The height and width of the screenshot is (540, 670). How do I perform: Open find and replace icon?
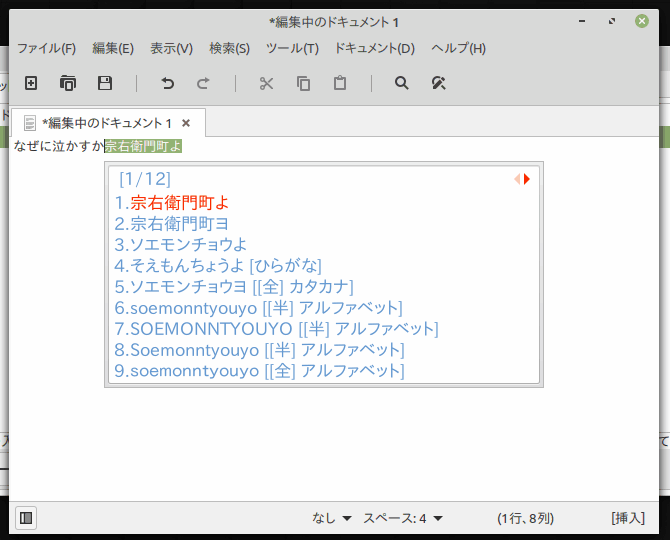pyautogui.click(x=439, y=83)
